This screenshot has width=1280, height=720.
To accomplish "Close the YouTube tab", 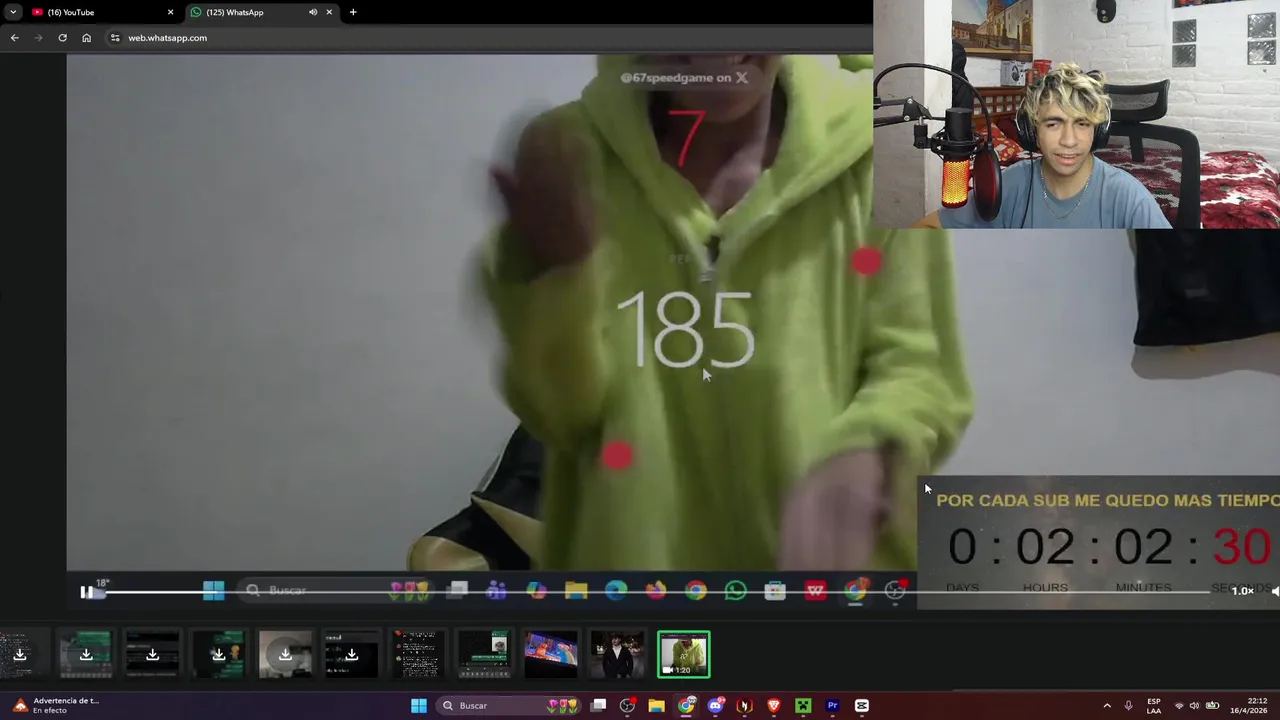I will click(170, 12).
